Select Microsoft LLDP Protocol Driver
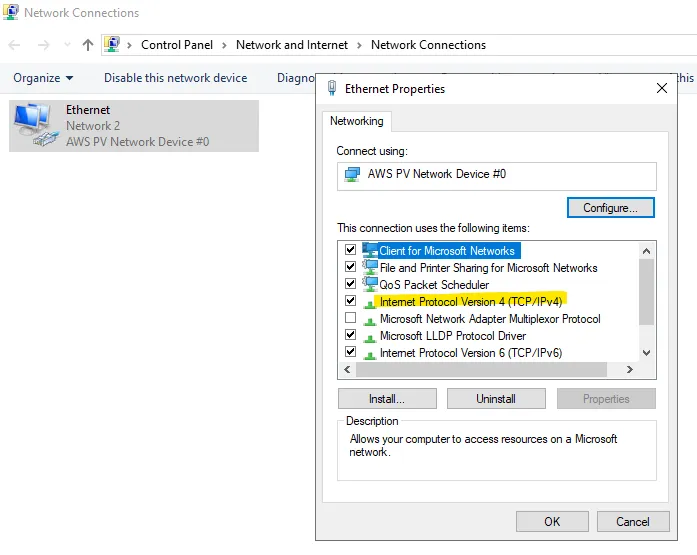This screenshot has width=697, height=555. (x=453, y=335)
